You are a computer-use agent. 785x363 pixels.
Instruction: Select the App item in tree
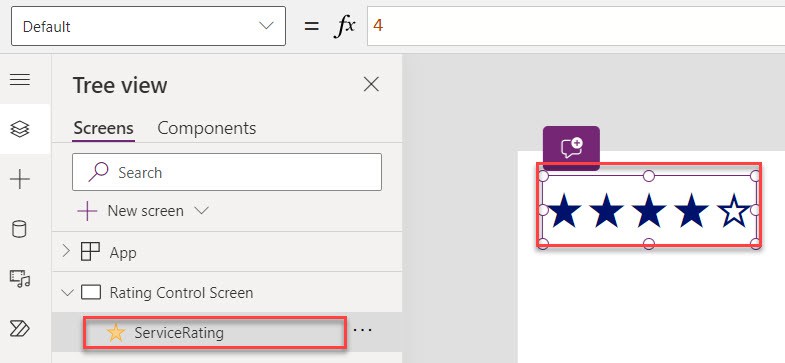tap(123, 252)
